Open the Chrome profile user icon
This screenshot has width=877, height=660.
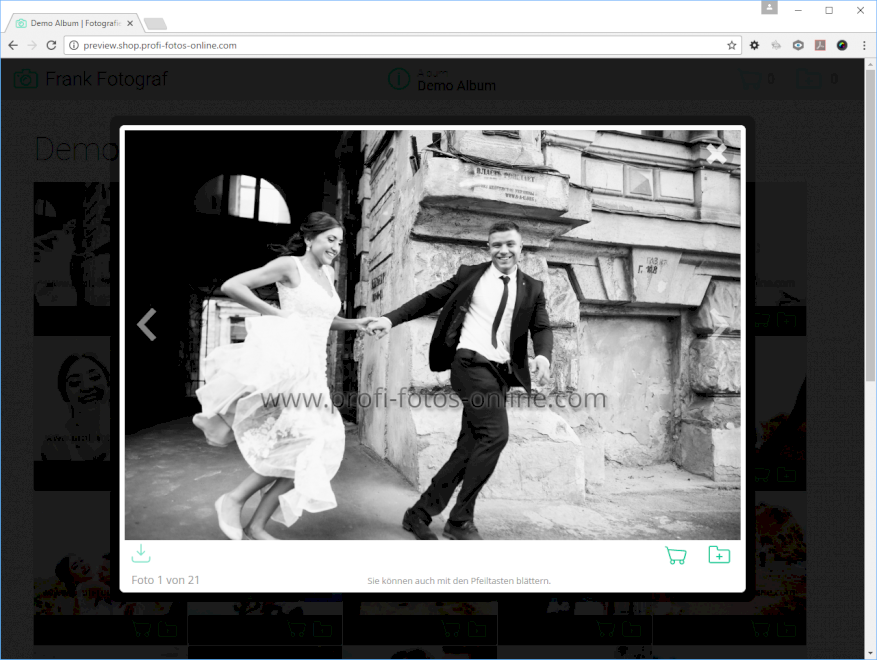769,7
